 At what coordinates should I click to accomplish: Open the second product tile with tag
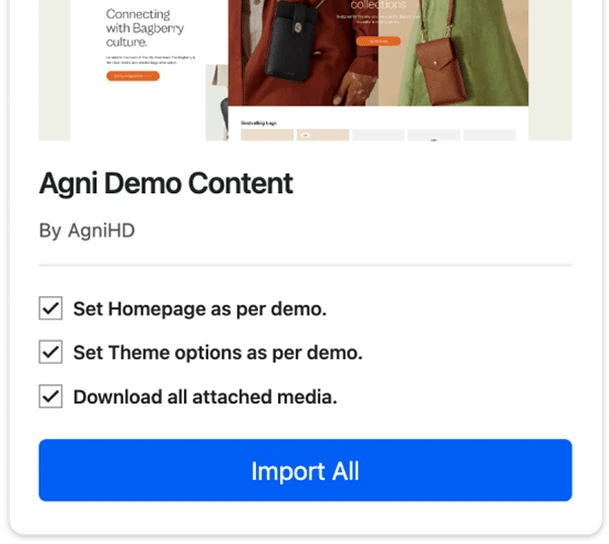pos(323,135)
